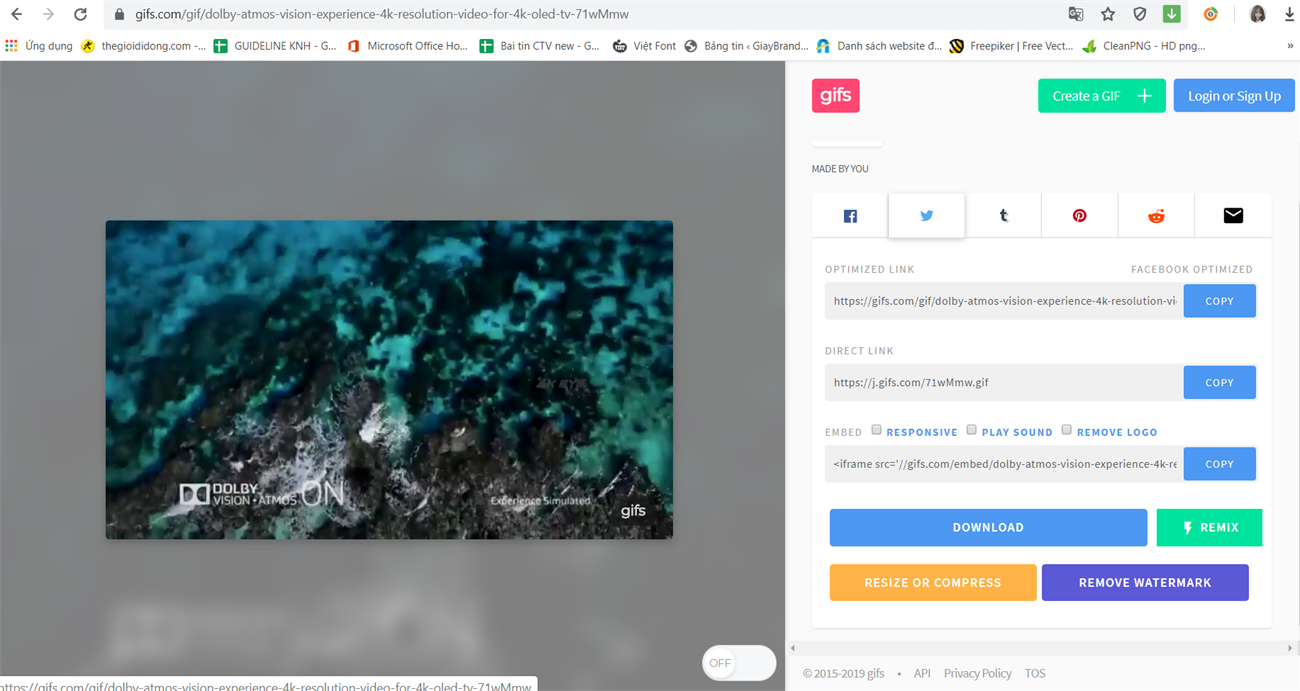Image resolution: width=1300 pixels, height=691 pixels.
Task: Click Create a GIF button
Action: pyautogui.click(x=1102, y=96)
